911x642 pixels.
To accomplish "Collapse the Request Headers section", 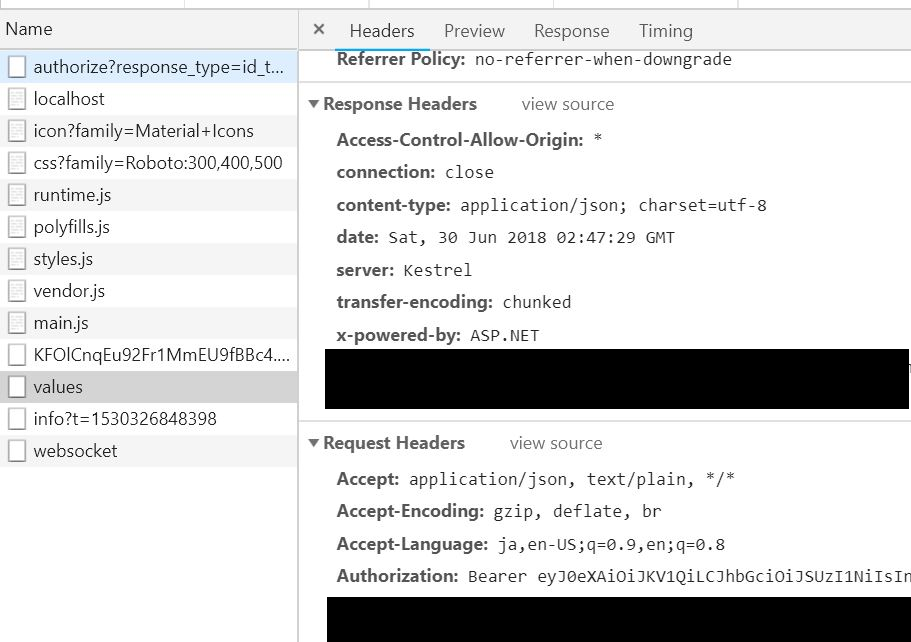I will pos(314,443).
